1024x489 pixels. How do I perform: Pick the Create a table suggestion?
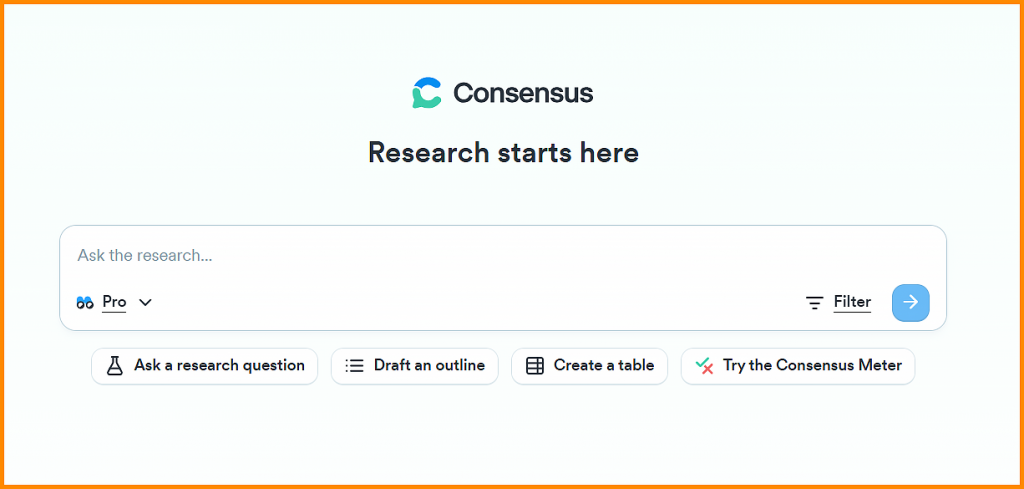590,366
